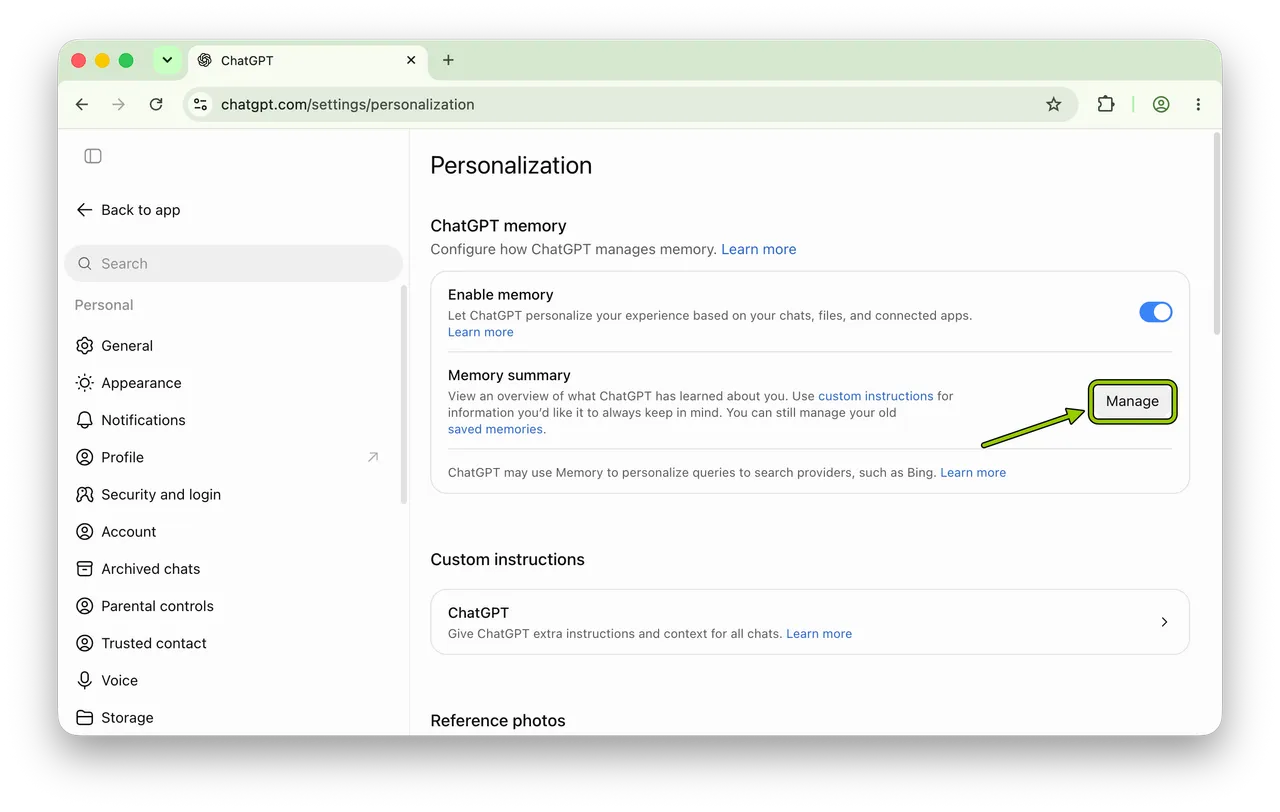Turn off the Enable memory switch

coord(1155,312)
